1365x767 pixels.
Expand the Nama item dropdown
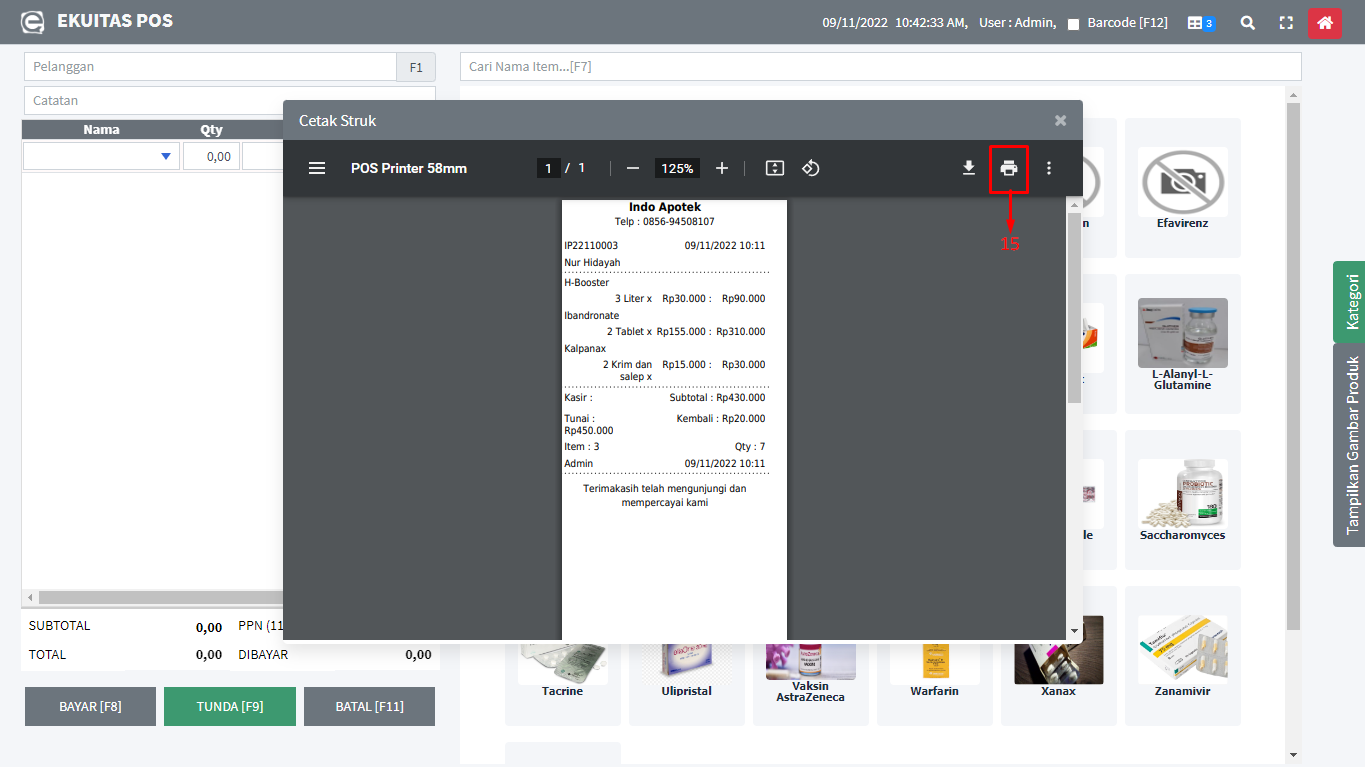click(165, 156)
